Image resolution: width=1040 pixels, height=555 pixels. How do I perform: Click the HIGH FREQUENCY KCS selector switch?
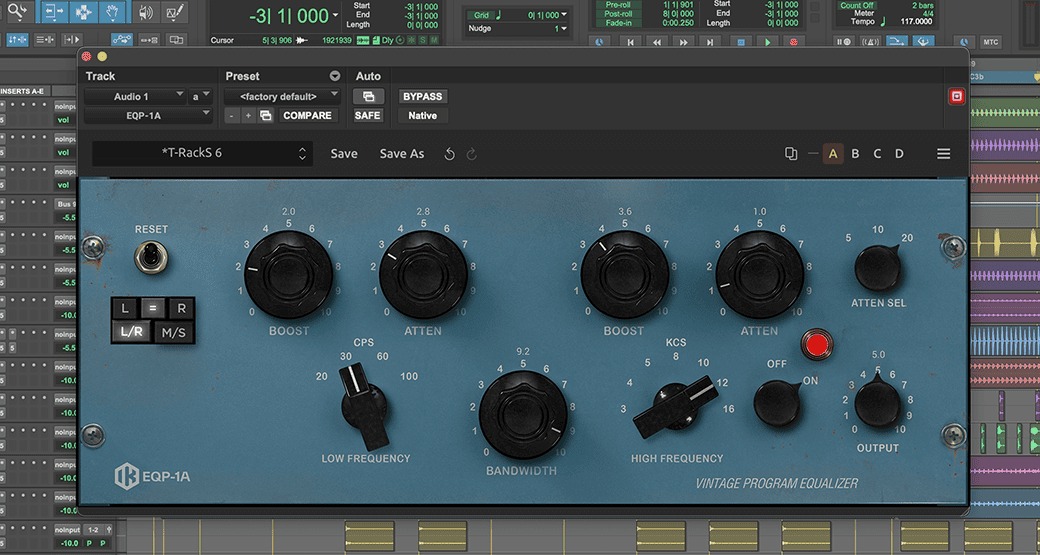click(x=676, y=405)
